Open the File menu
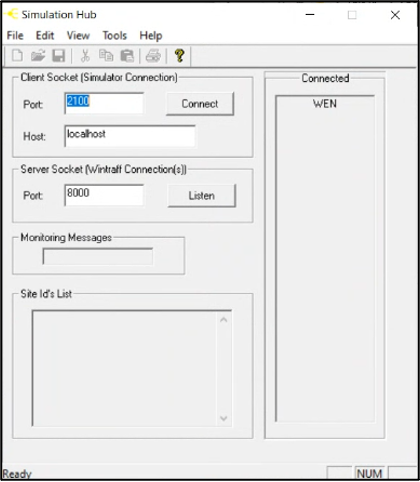This screenshot has width=420, height=482. [x=15, y=35]
